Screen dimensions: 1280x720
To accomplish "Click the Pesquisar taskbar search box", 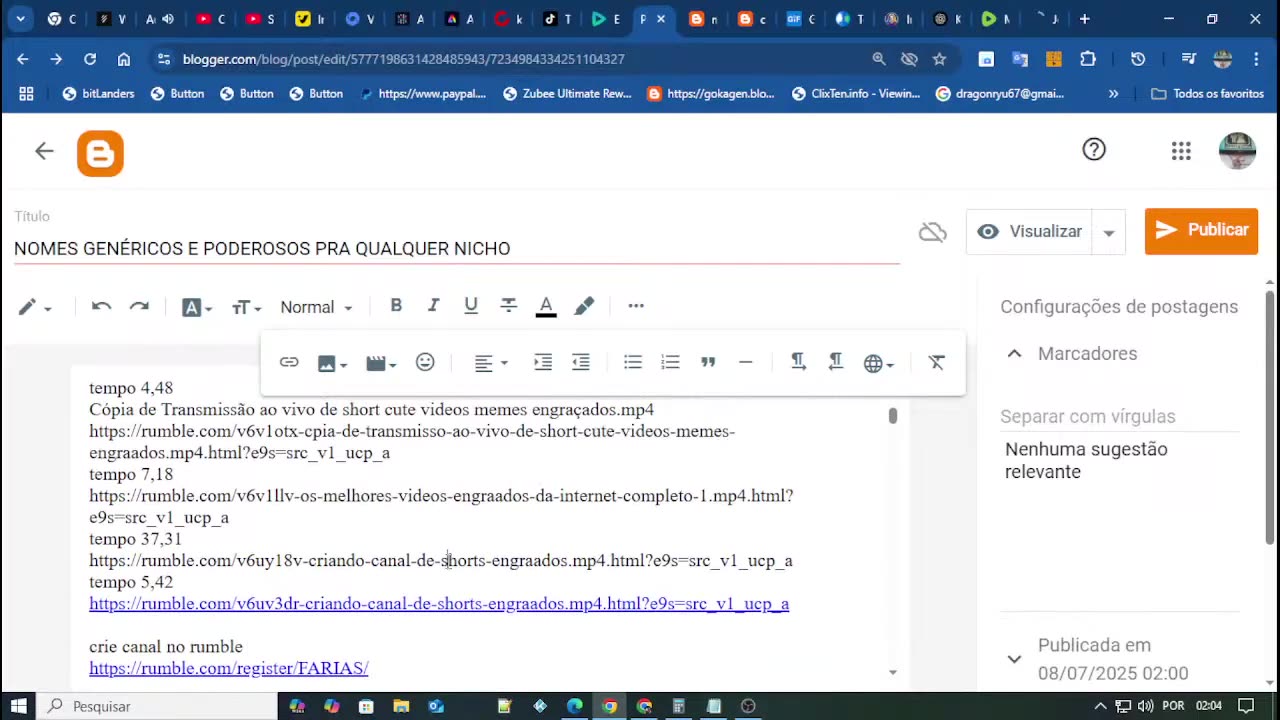I will (157, 706).
